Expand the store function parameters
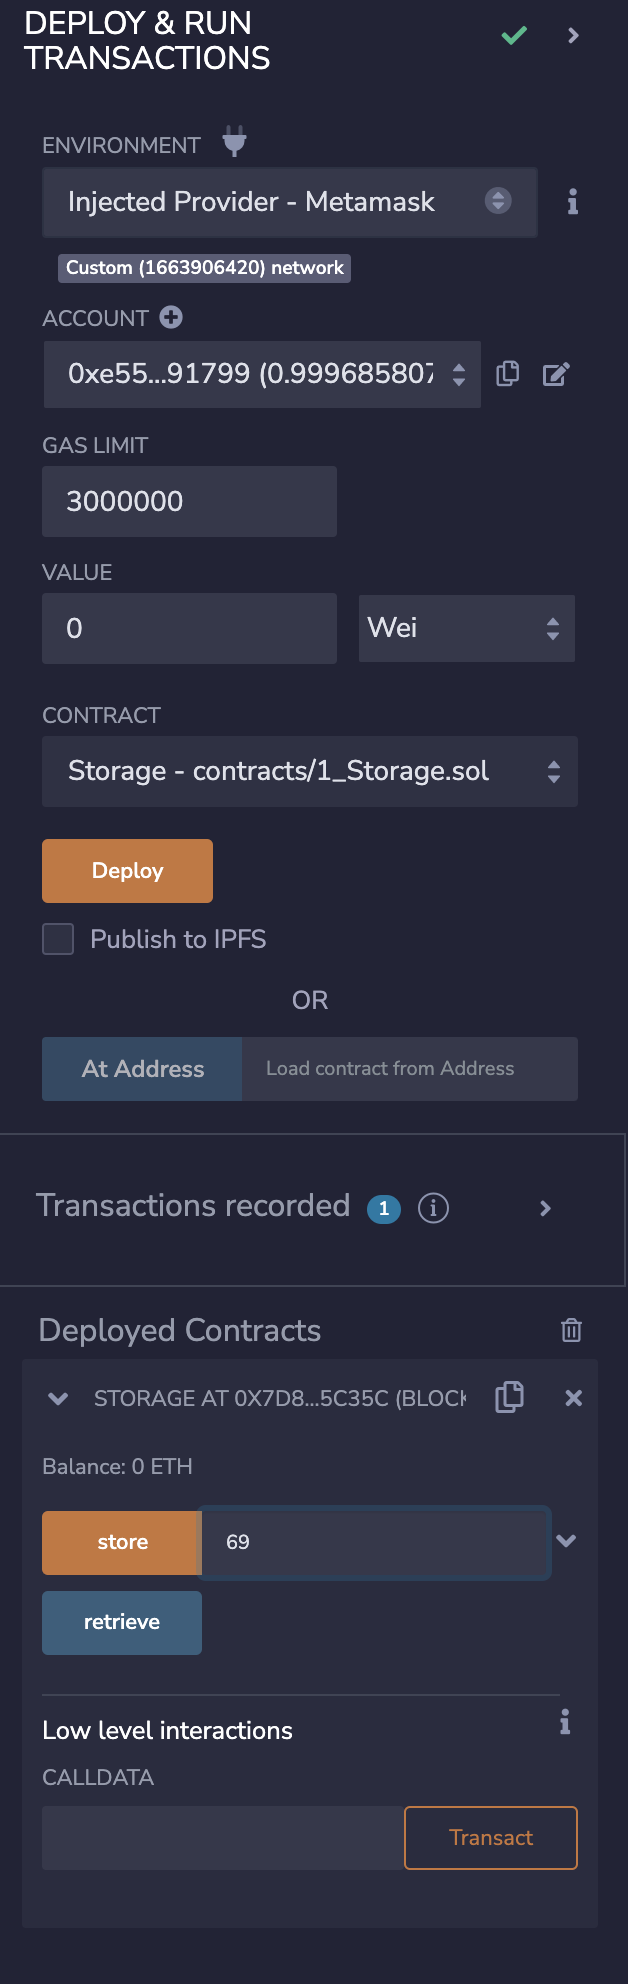This screenshot has width=628, height=1984. (566, 1541)
